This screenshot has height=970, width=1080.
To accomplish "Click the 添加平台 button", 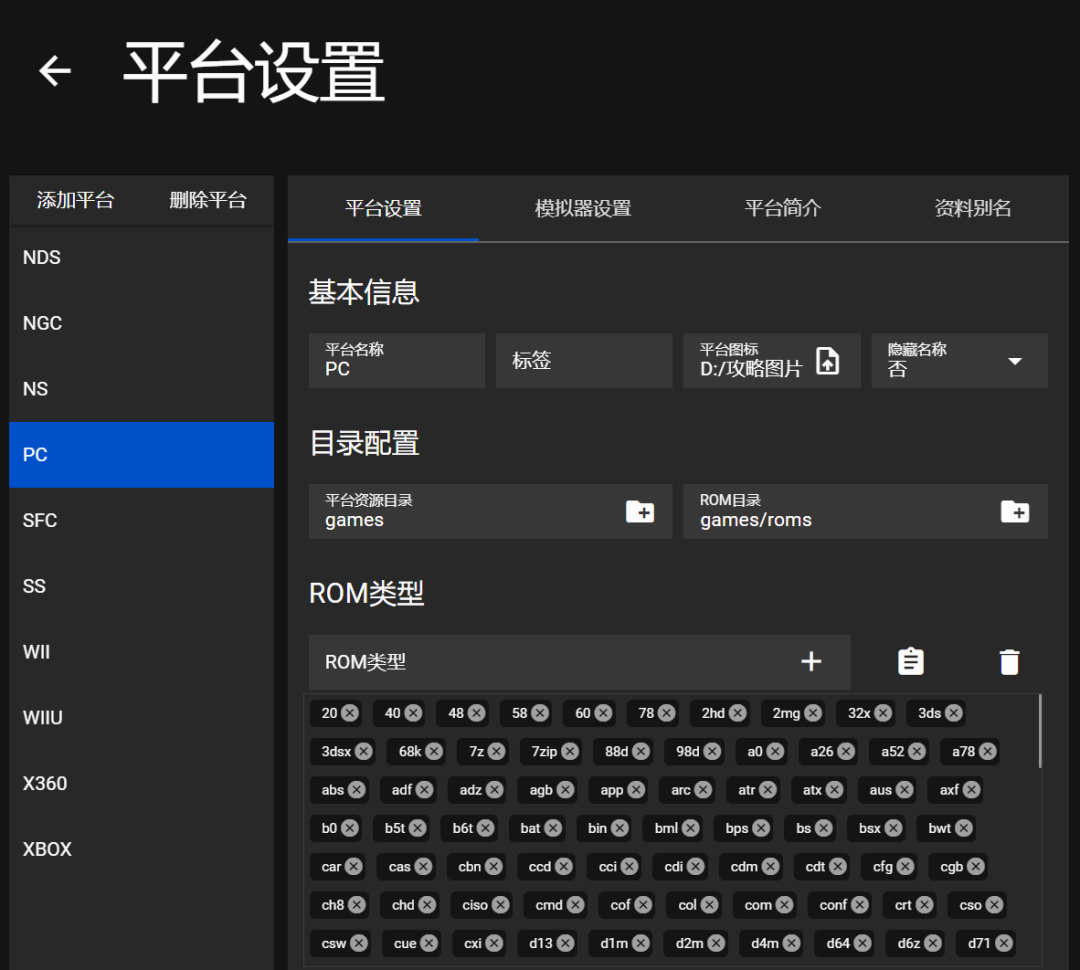I will pyautogui.click(x=75, y=200).
